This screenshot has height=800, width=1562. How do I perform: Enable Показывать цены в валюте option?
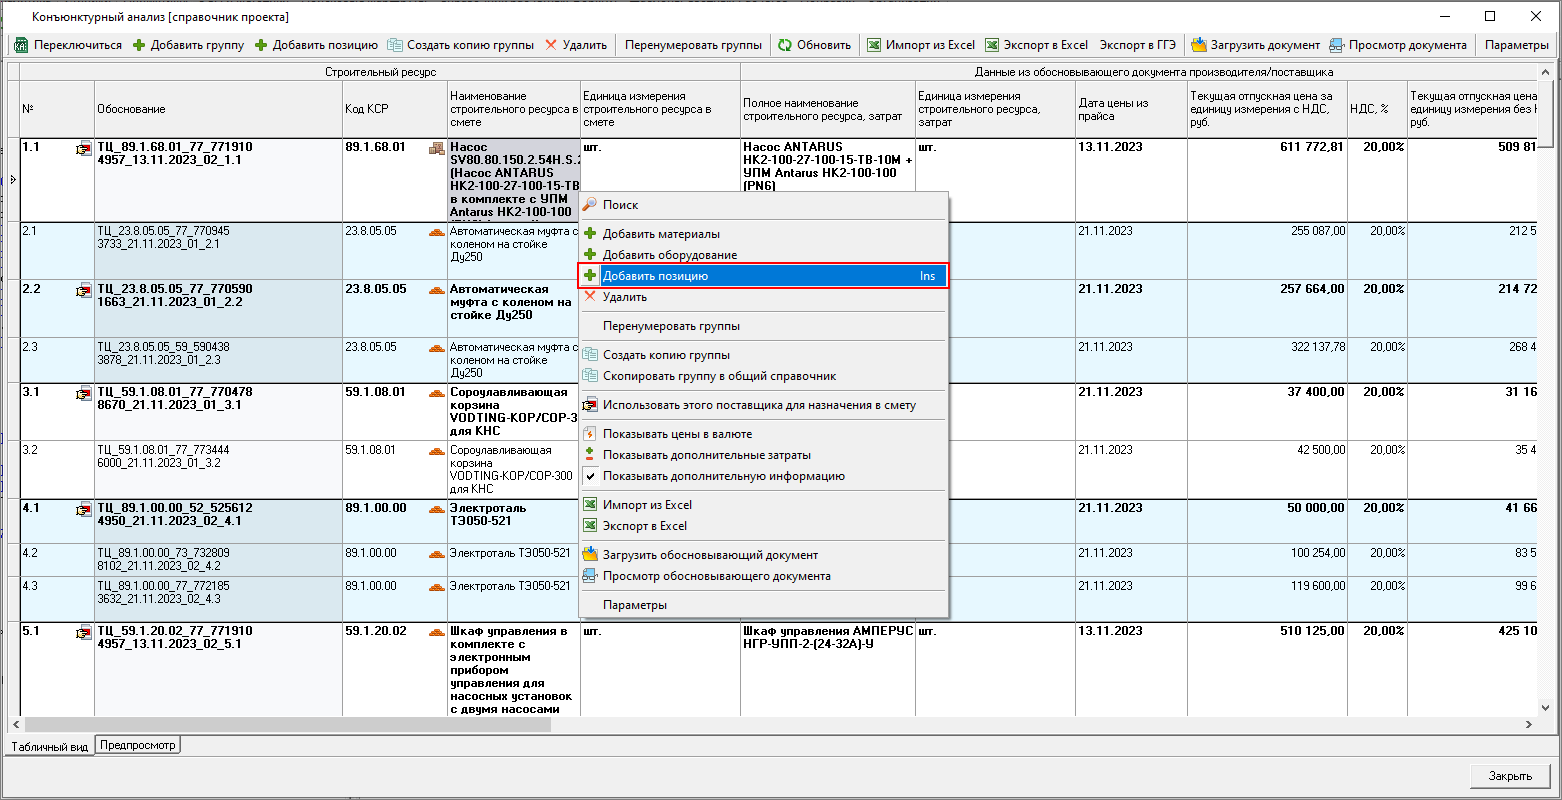pyautogui.click(x=677, y=434)
